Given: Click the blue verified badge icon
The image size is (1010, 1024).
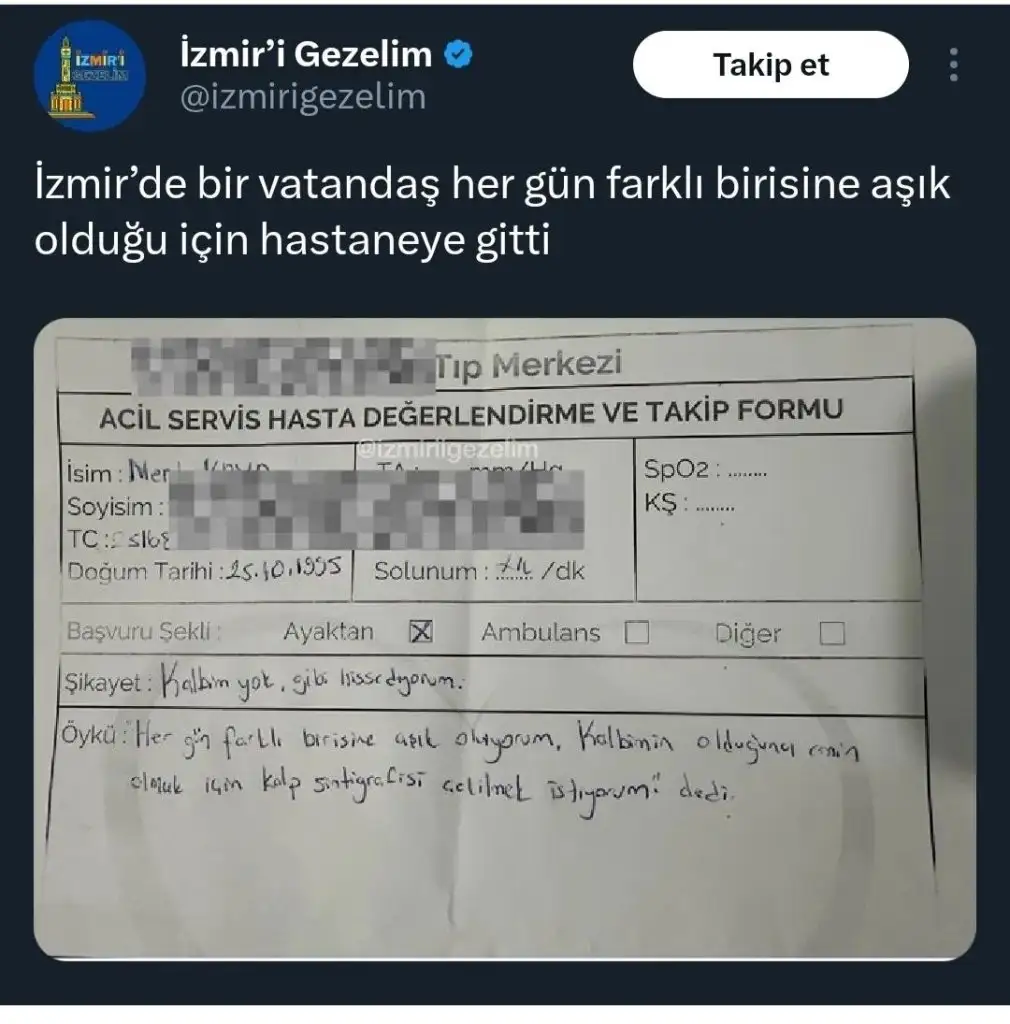Looking at the screenshot, I should (x=459, y=54).
